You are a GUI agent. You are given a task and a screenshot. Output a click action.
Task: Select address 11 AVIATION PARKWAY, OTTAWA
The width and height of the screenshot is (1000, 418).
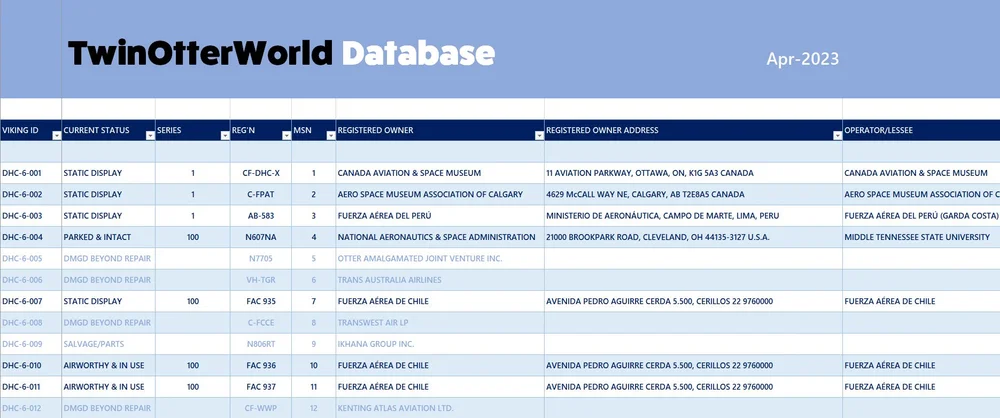pos(693,173)
